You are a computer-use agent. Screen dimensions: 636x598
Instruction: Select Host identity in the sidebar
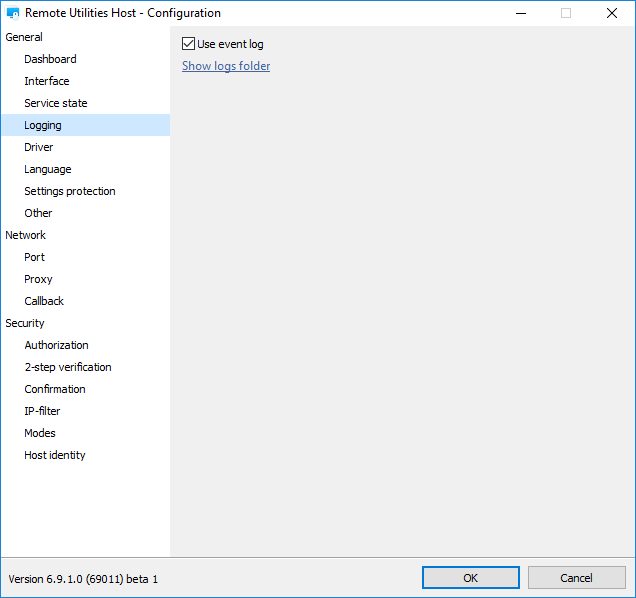click(x=55, y=455)
